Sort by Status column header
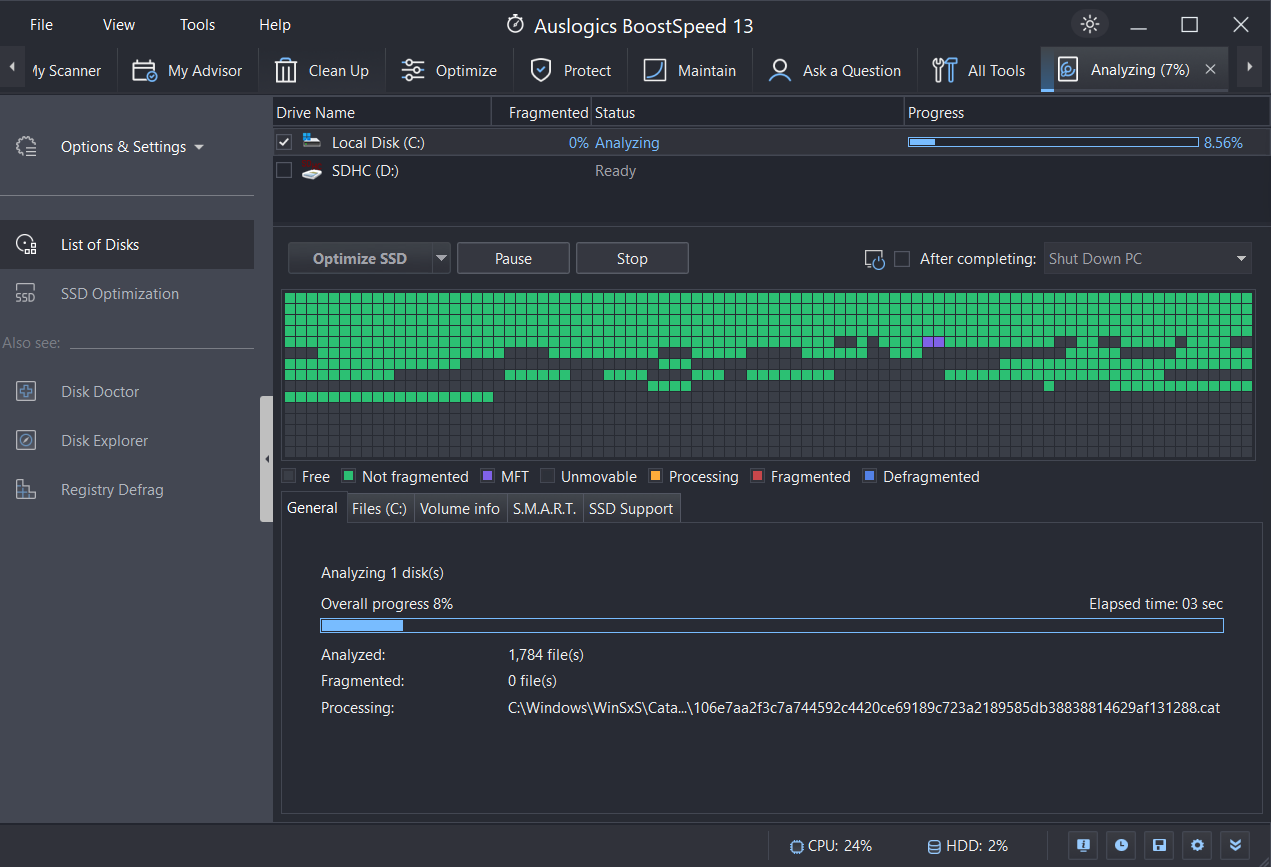This screenshot has height=867, width=1271. point(747,113)
